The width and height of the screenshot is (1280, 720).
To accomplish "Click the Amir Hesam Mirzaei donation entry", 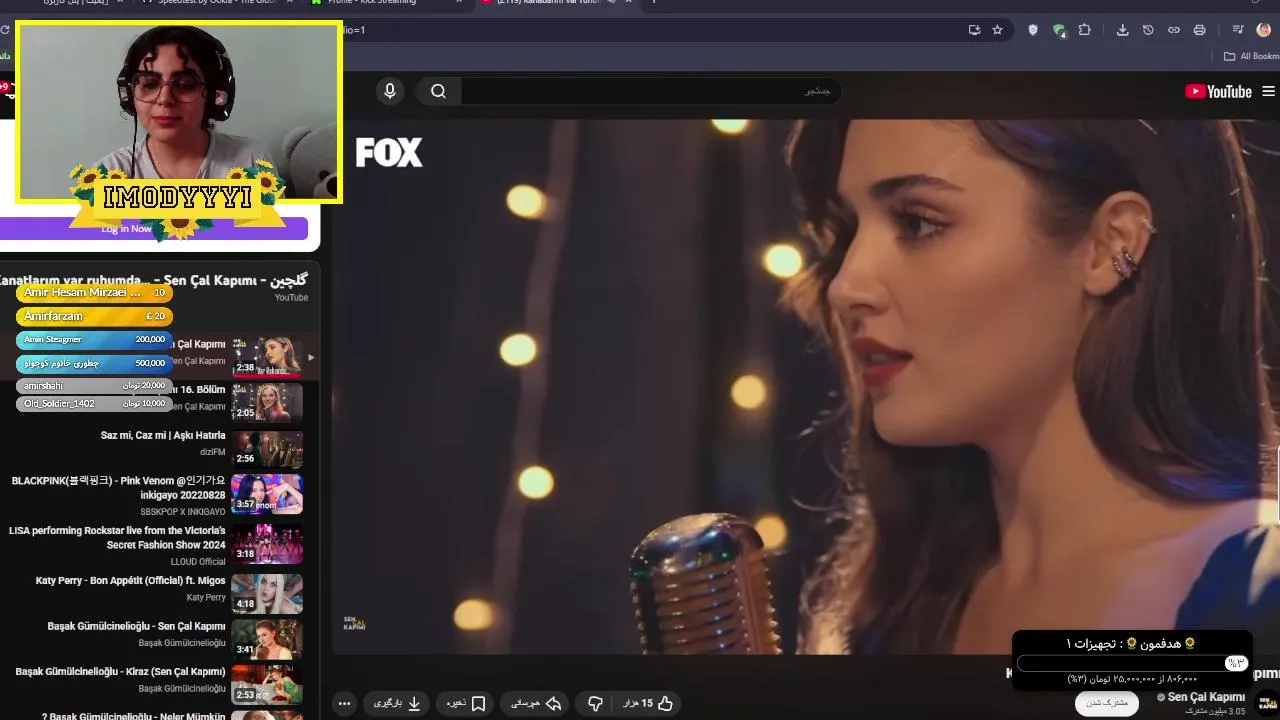I will coord(94,293).
